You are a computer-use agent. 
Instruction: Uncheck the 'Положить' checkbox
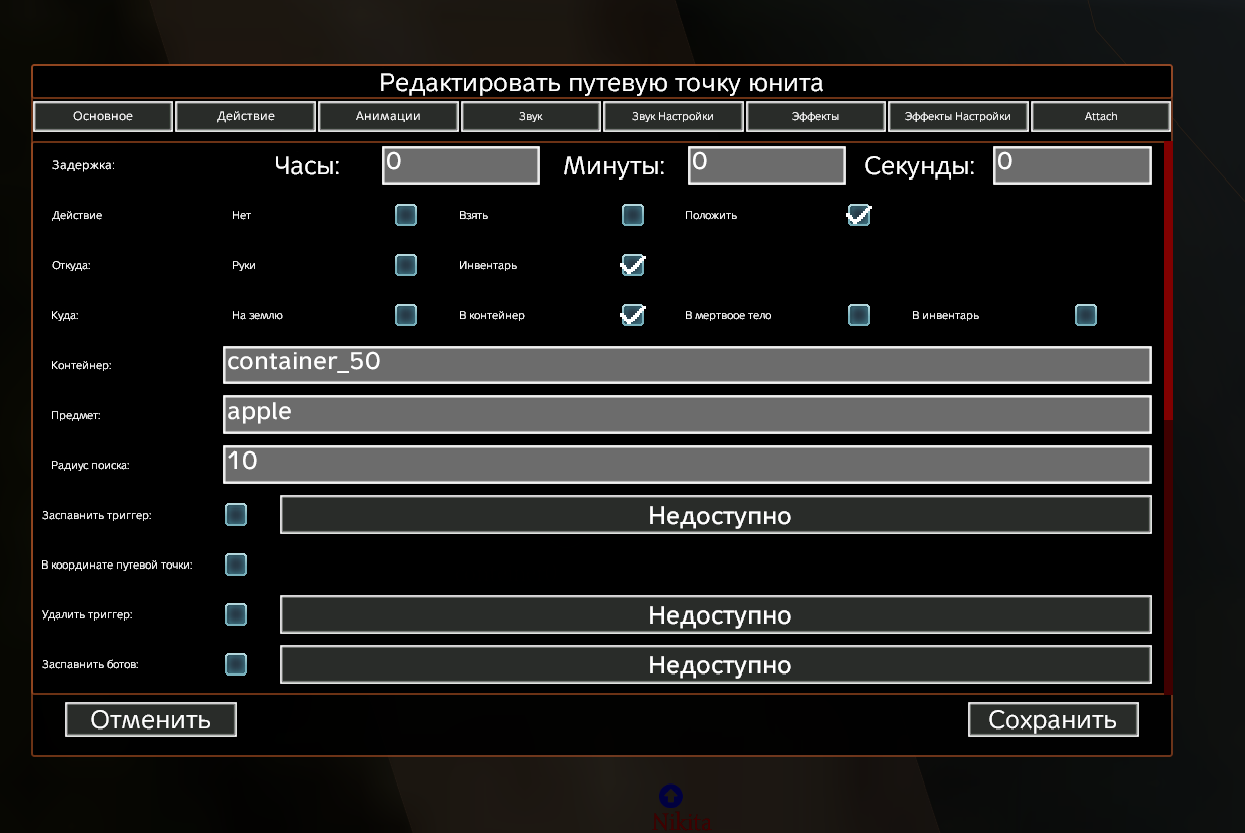tap(858, 215)
